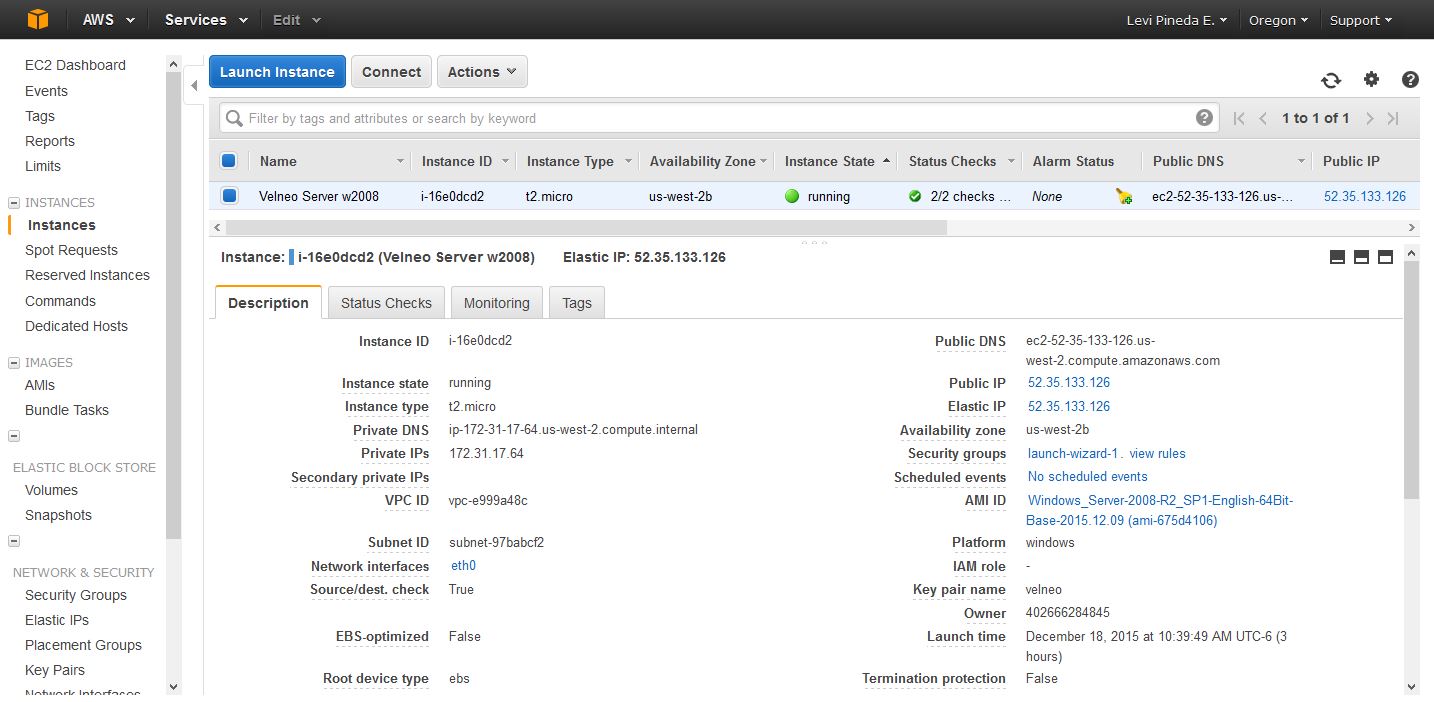This screenshot has width=1434, height=702.
Task: Click the green running state indicator
Action: pyautogui.click(x=792, y=196)
